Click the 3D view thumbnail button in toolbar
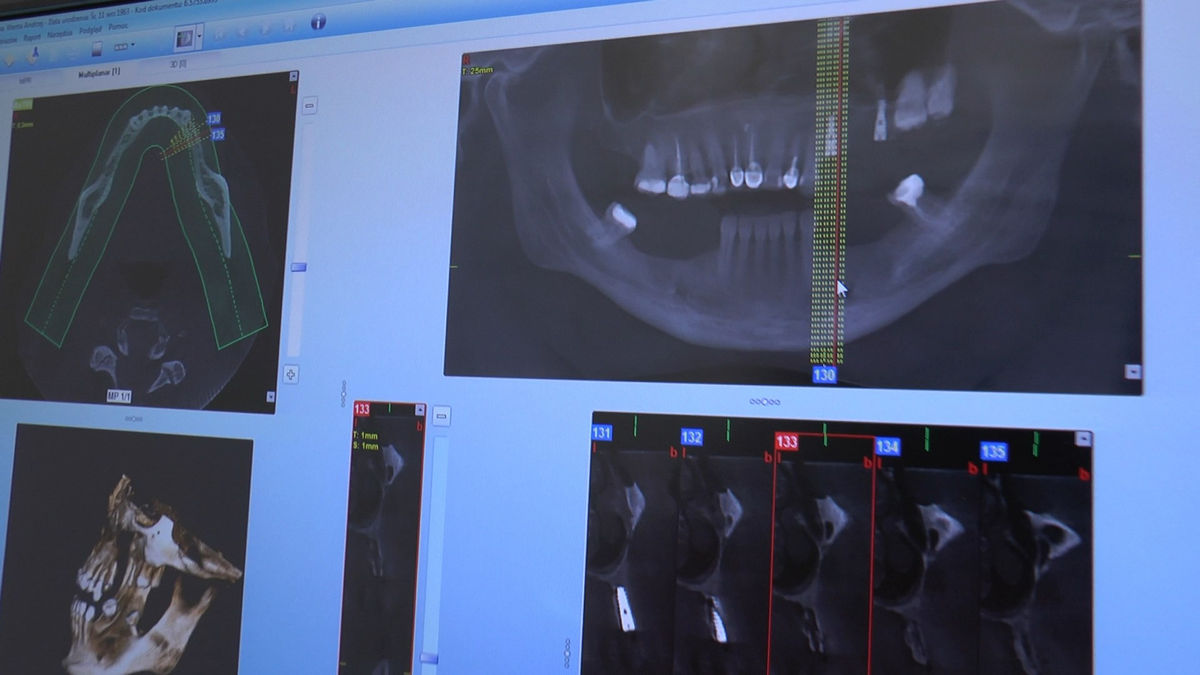The height and width of the screenshot is (675, 1200). (x=185, y=39)
